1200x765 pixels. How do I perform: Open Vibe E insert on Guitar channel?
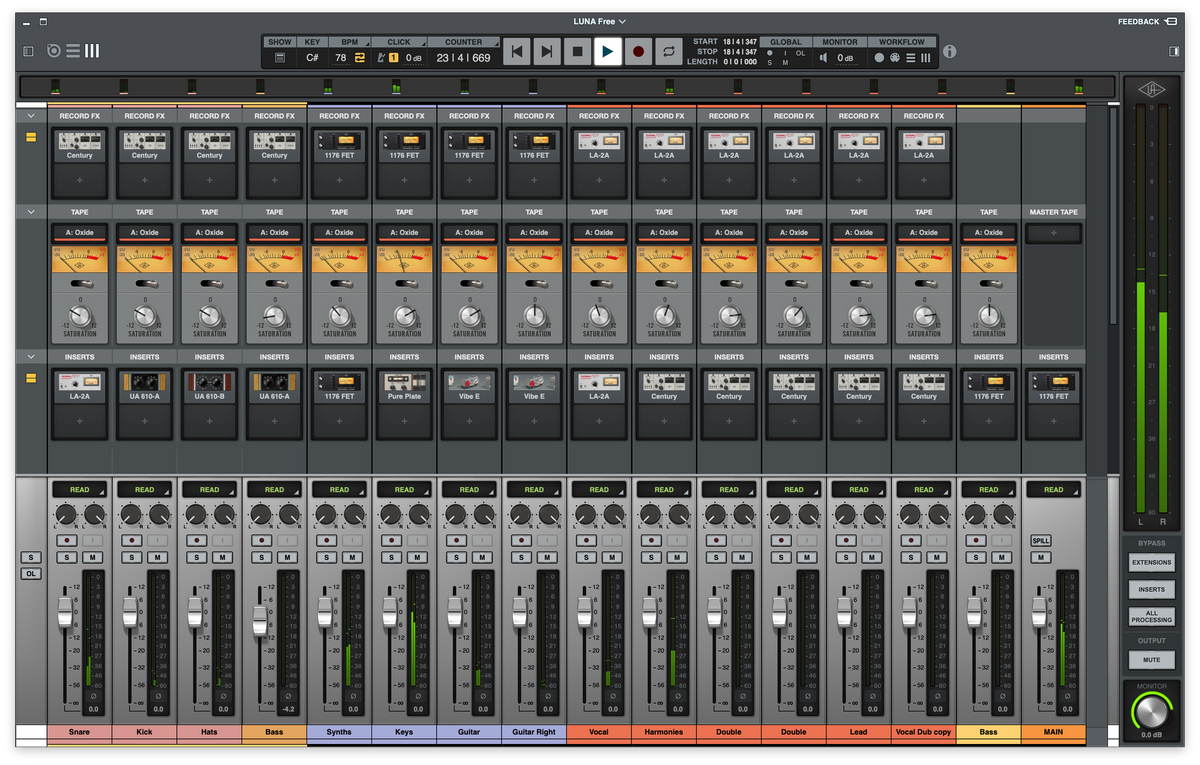(x=469, y=387)
